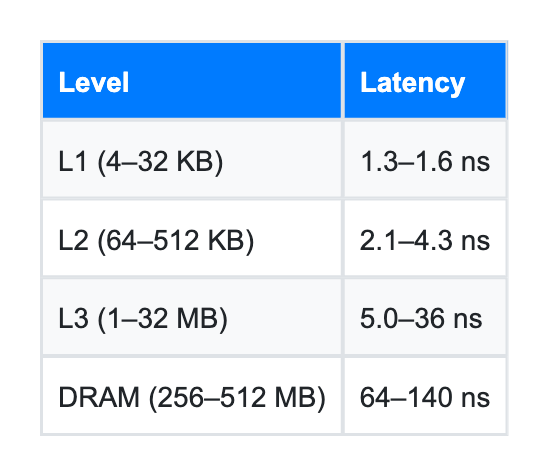Select the 1.3–1.6 ns latency cell
This screenshot has width=550, height=476.
425,160
